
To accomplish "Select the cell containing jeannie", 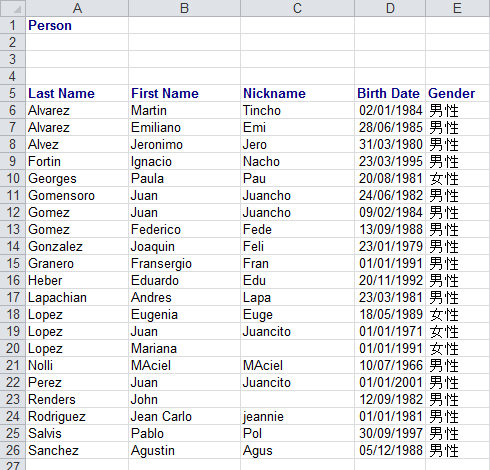I will [x=297, y=416].
